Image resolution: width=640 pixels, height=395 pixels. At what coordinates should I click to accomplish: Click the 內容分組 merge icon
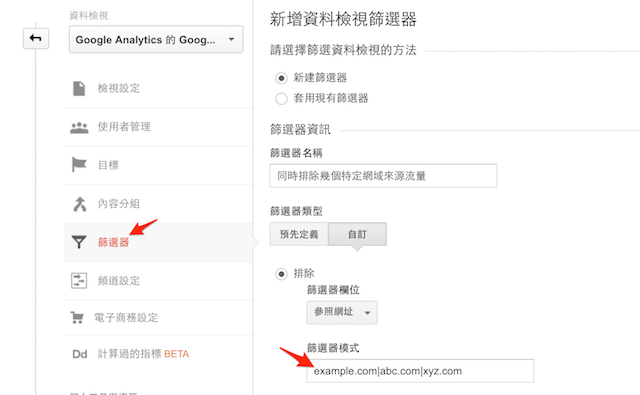[79, 204]
